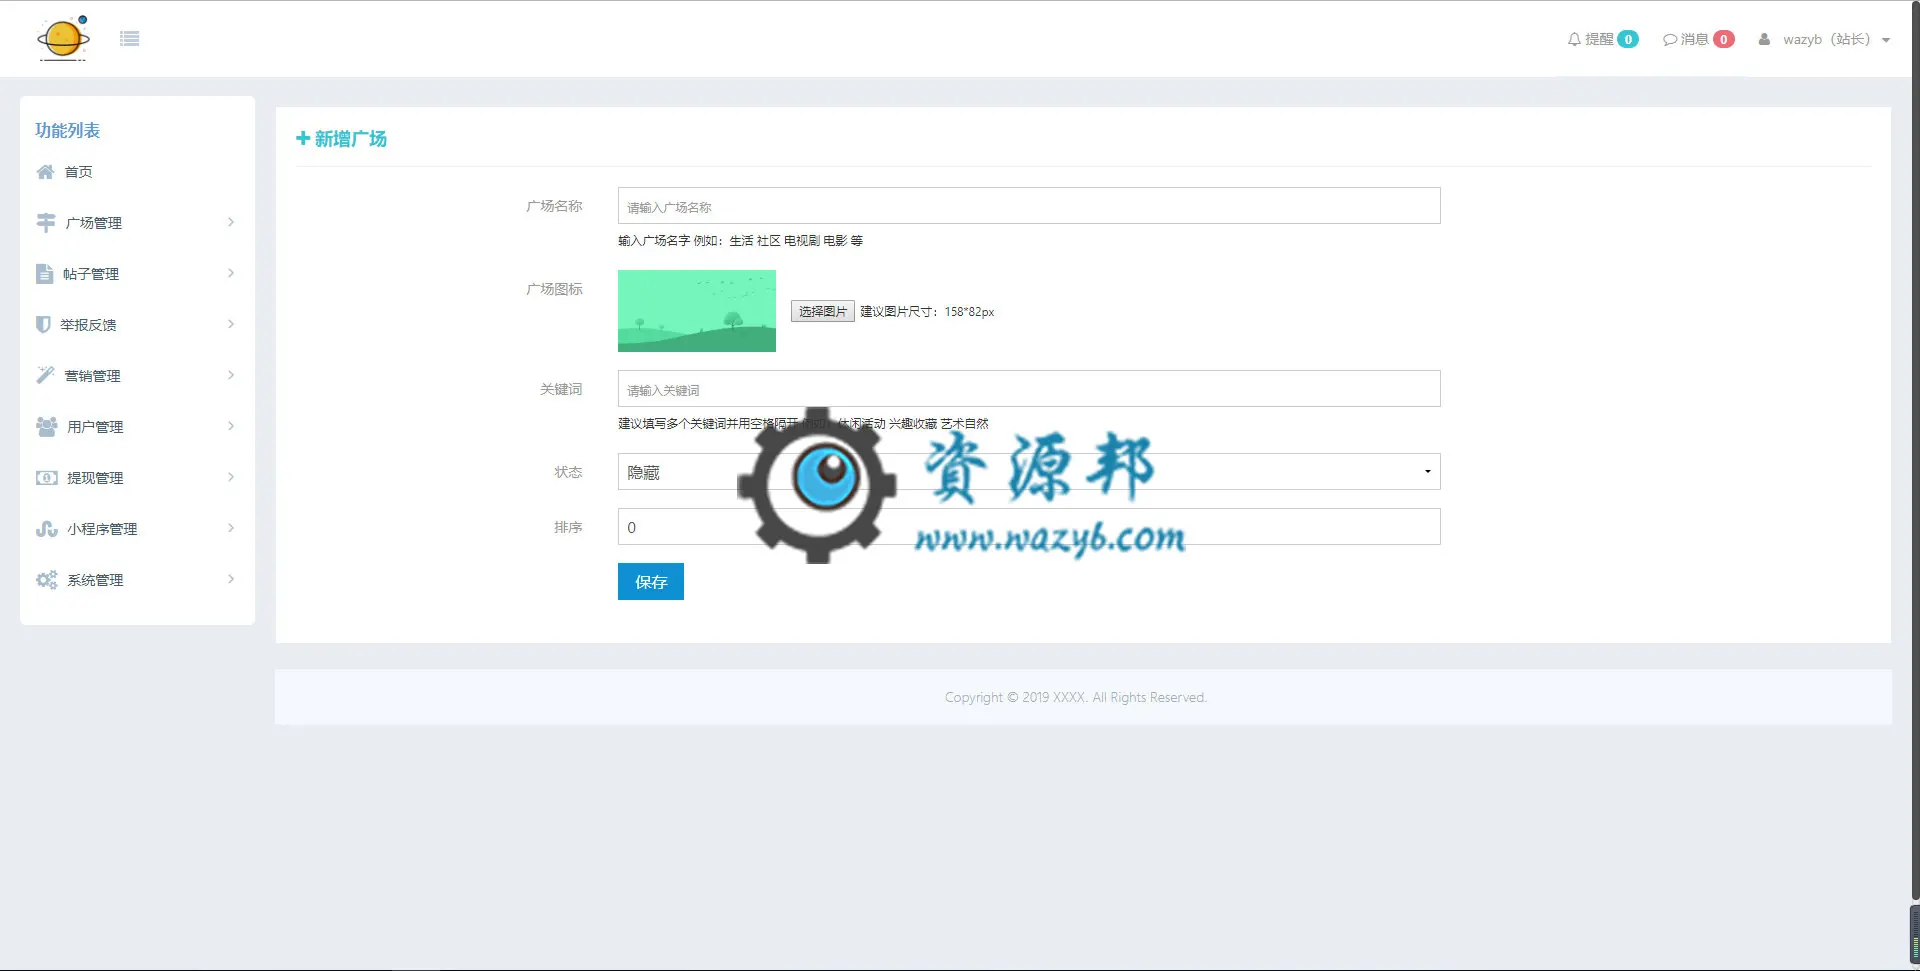Toggle the sidebar menu list icon
This screenshot has height=971, width=1920.
(x=129, y=39)
